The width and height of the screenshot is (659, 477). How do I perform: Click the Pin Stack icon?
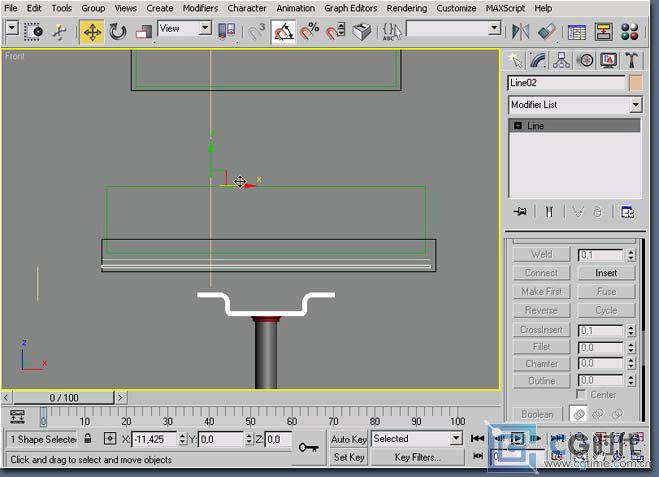[520, 211]
